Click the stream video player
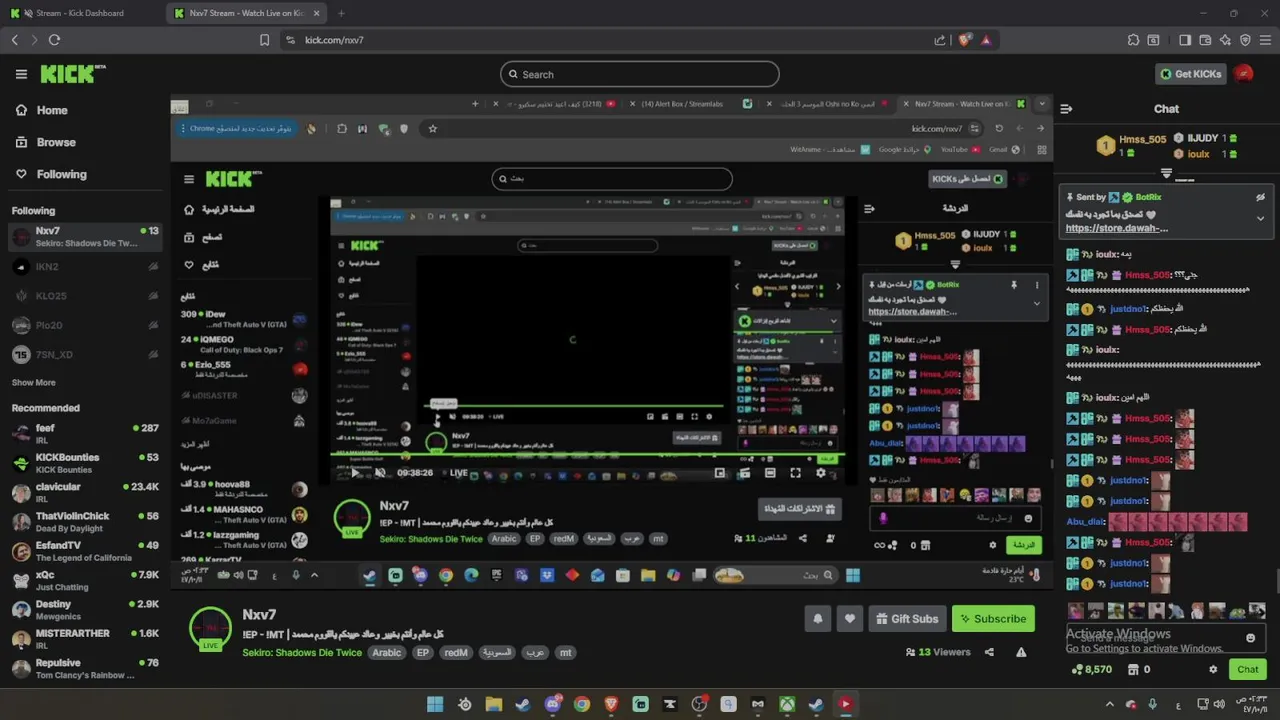Image resolution: width=1280 pixels, height=720 pixels. tap(612, 340)
